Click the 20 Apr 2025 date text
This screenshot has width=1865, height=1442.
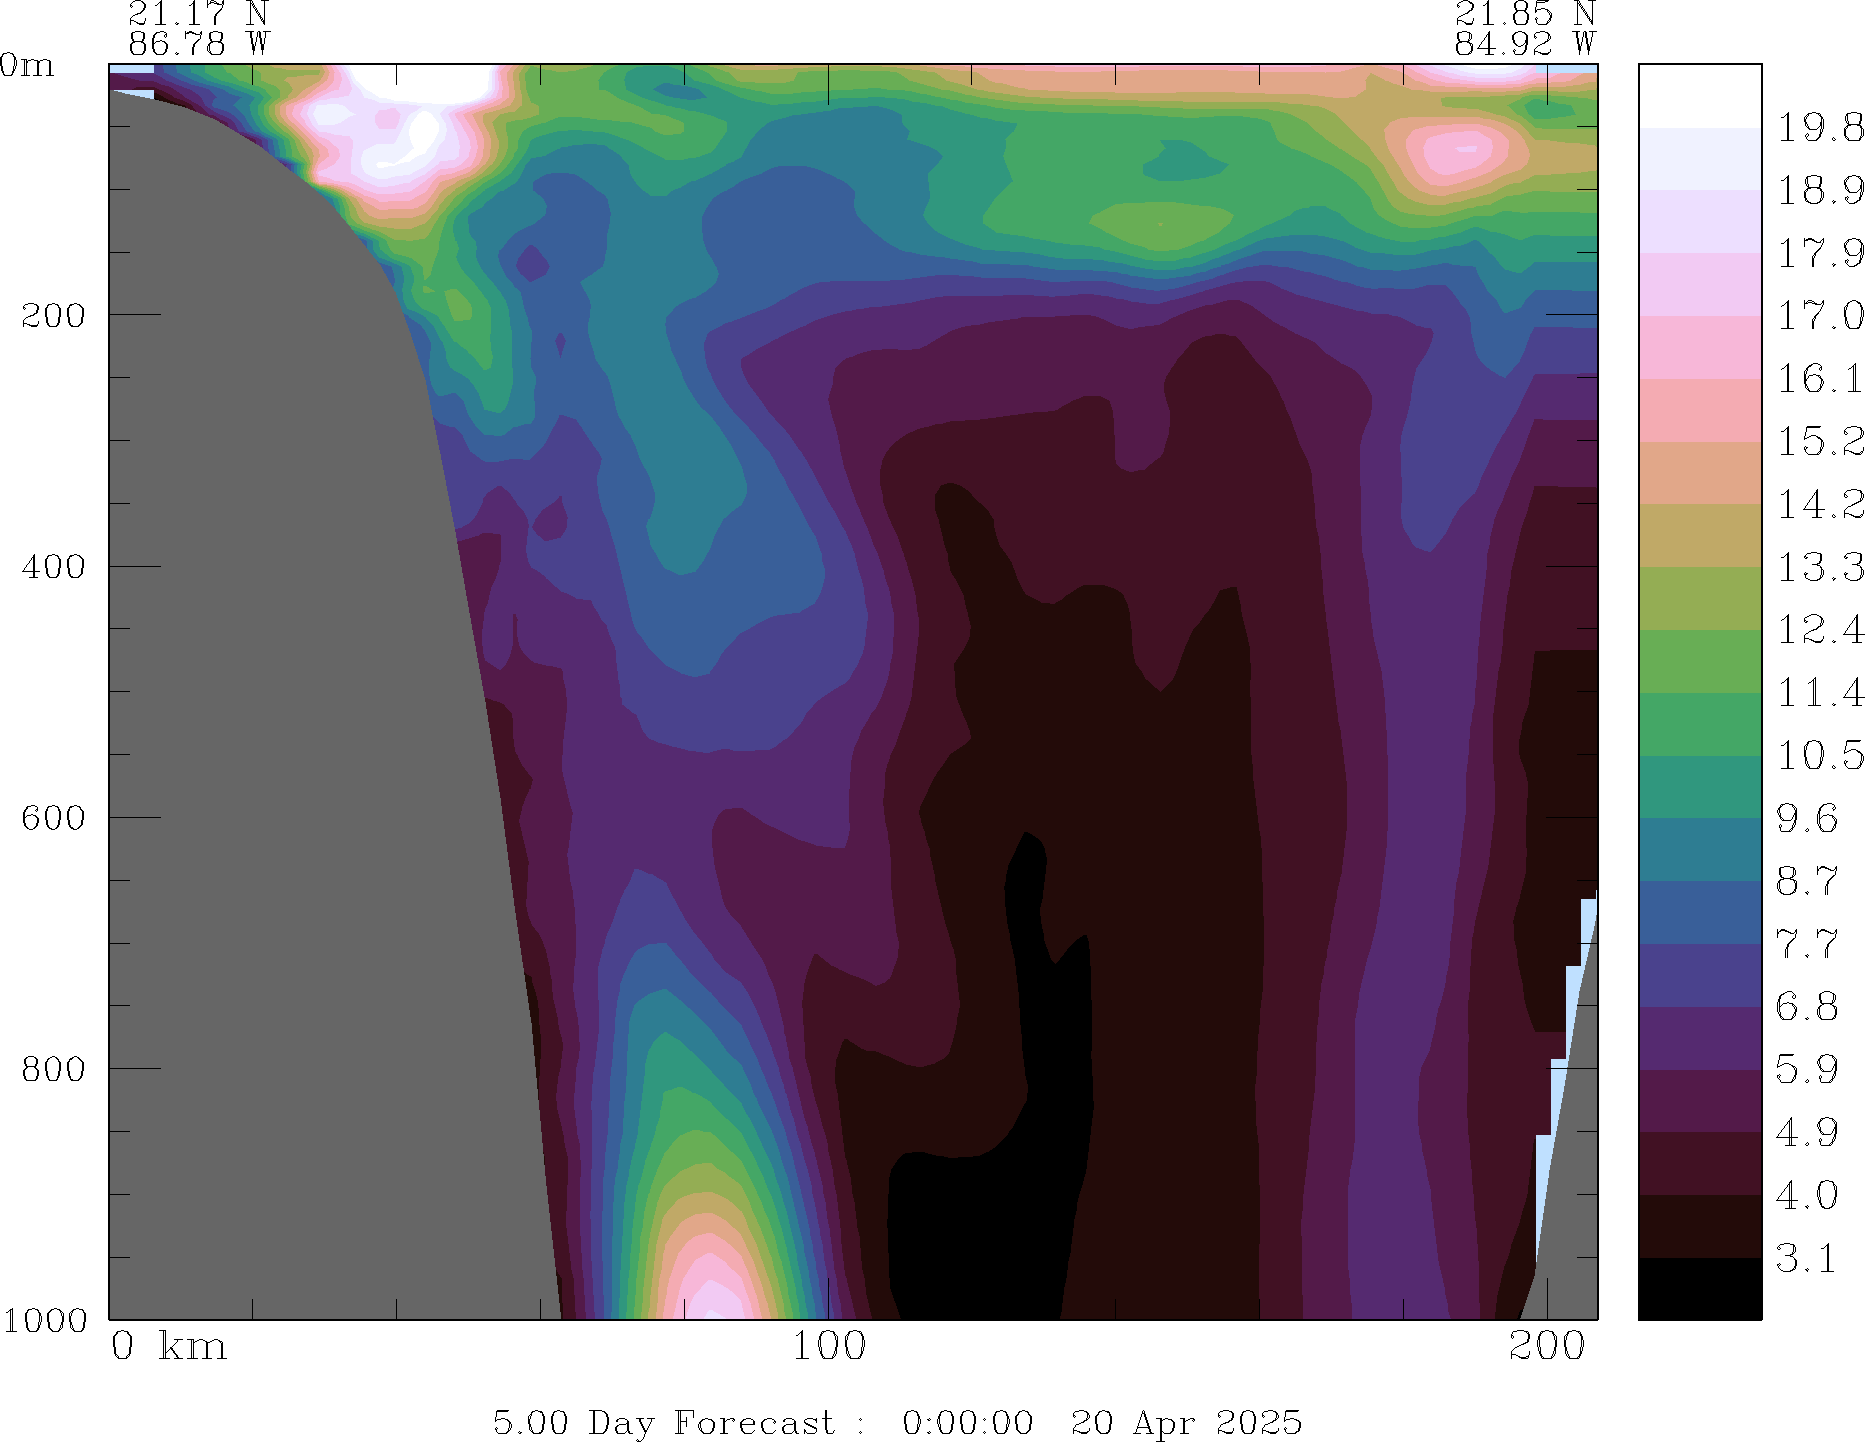coord(1186,1422)
